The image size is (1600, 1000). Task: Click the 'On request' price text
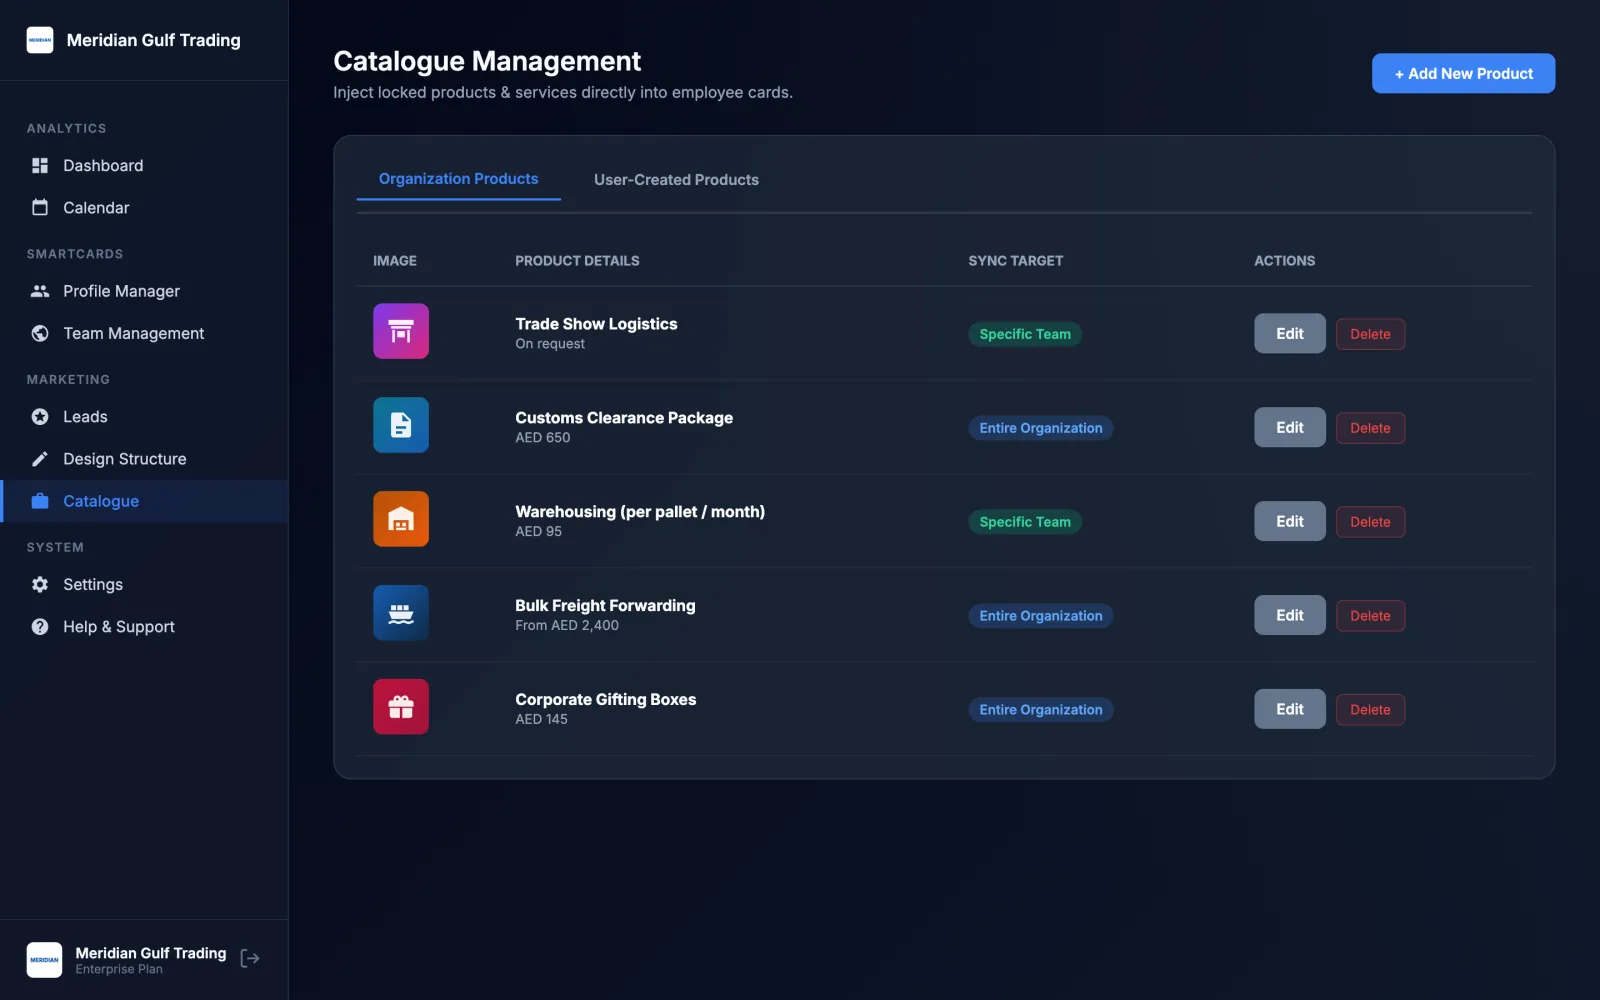[x=550, y=344]
